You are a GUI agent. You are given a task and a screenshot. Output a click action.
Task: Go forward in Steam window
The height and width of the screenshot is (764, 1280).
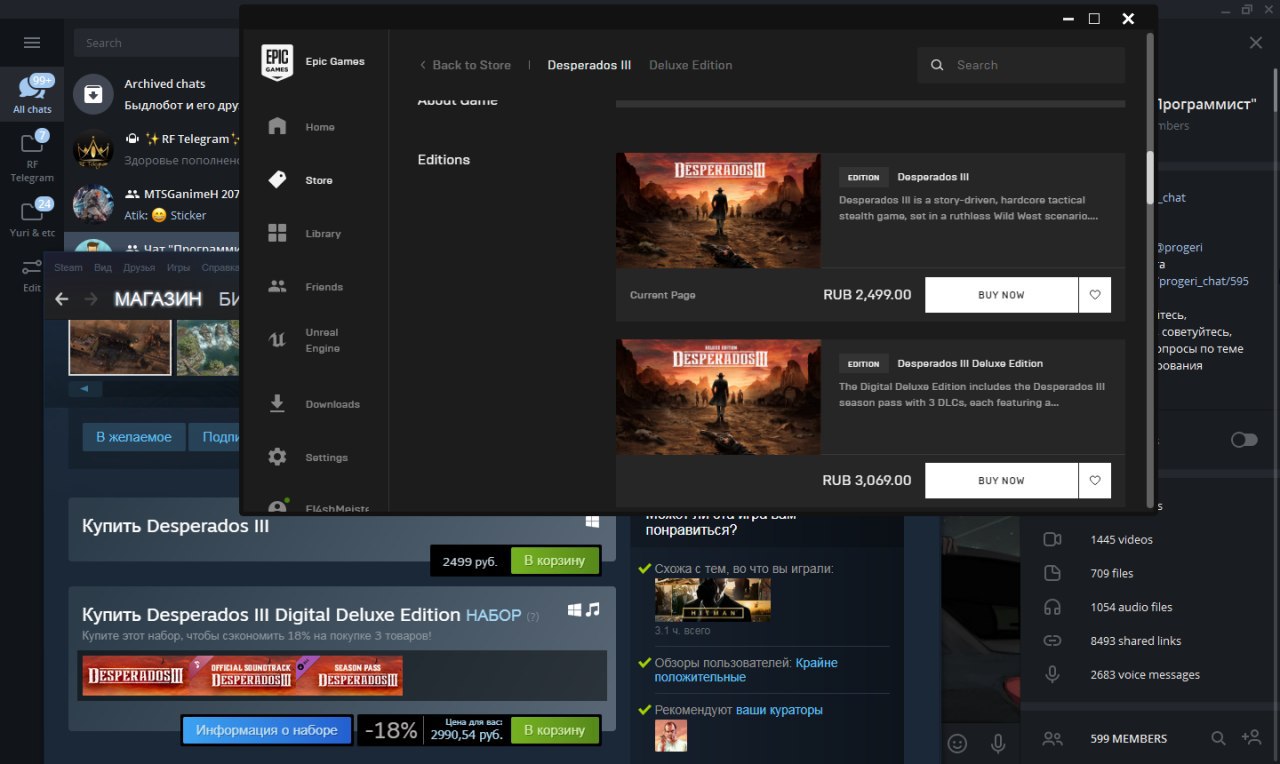pos(91,299)
